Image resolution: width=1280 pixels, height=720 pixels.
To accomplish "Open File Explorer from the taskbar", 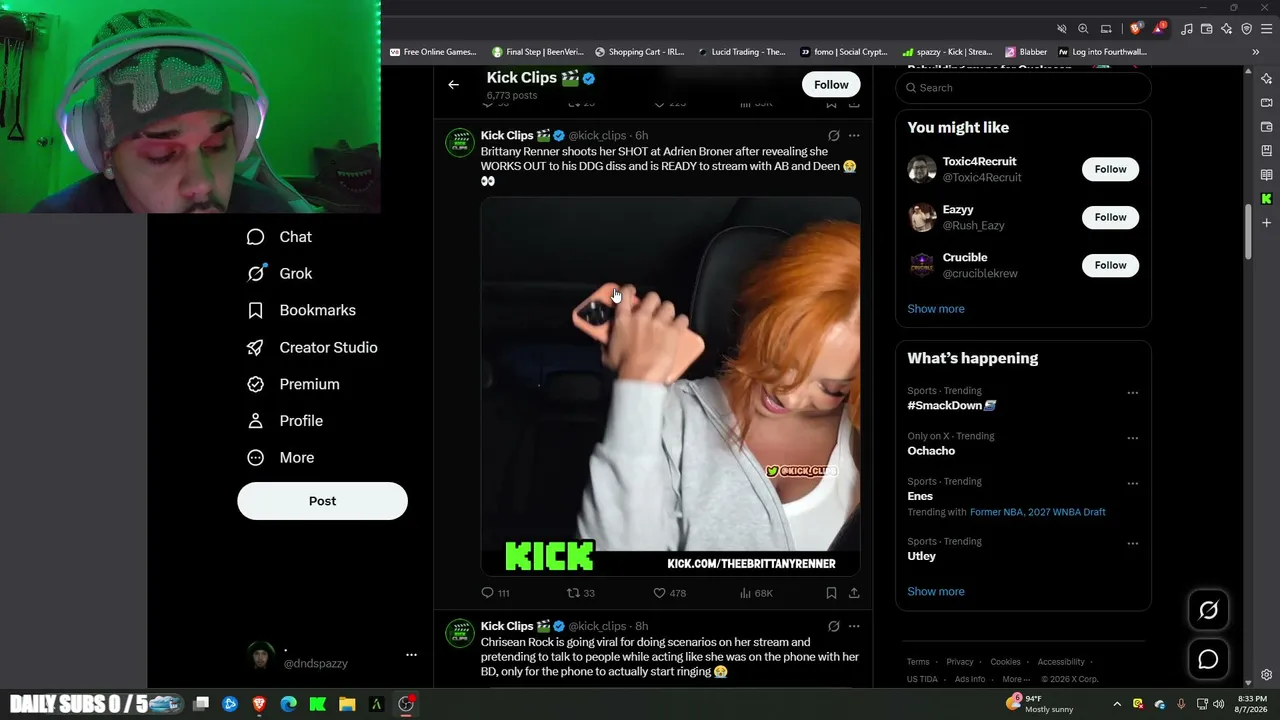I will tap(347, 704).
